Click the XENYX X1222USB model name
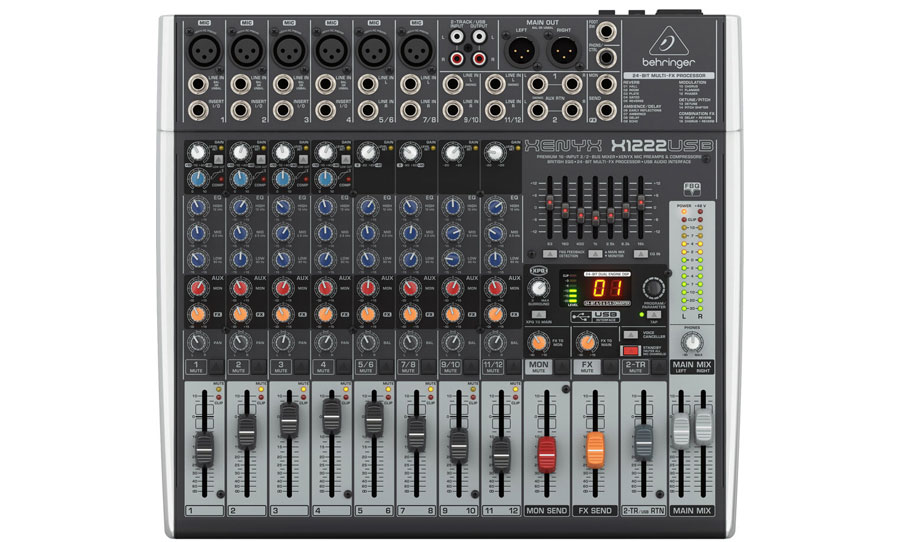 pos(618,145)
